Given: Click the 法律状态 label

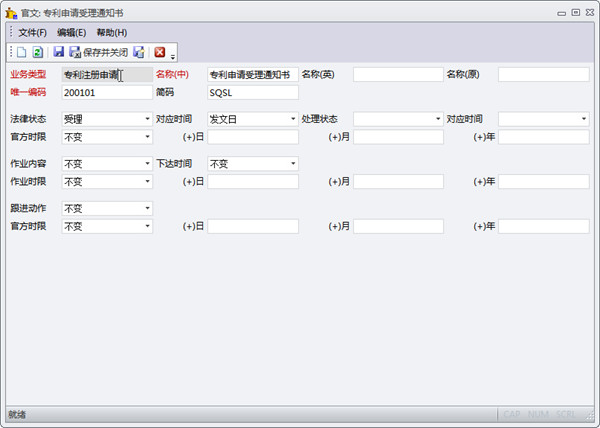Looking at the screenshot, I should [x=28, y=119].
